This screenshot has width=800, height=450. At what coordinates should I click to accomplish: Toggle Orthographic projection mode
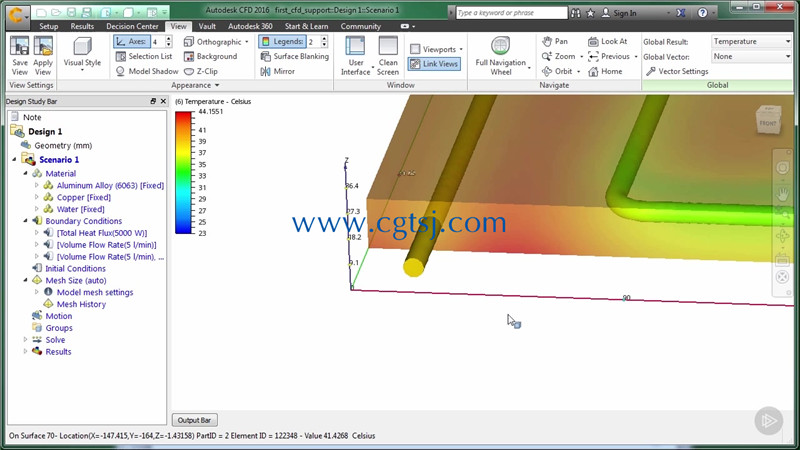click(212, 42)
